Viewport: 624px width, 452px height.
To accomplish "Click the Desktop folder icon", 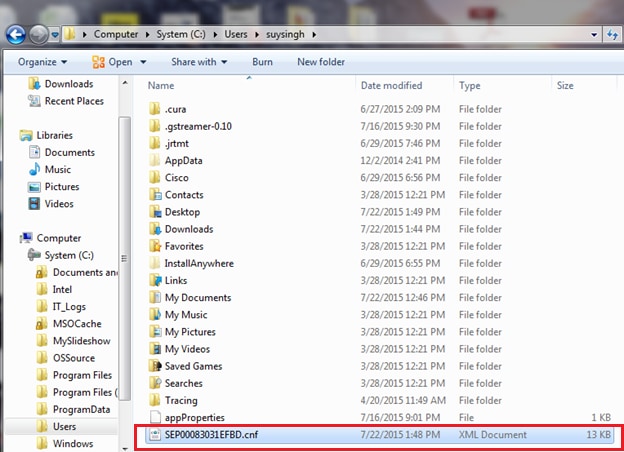I will (x=155, y=212).
